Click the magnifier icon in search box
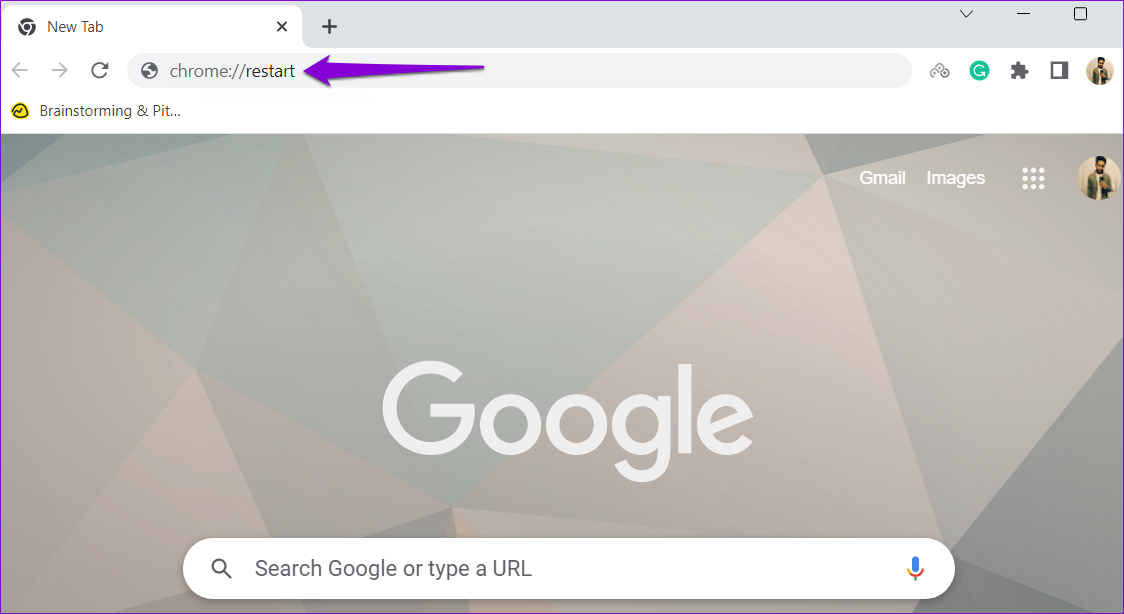This screenshot has height=614, width=1124. (x=222, y=569)
